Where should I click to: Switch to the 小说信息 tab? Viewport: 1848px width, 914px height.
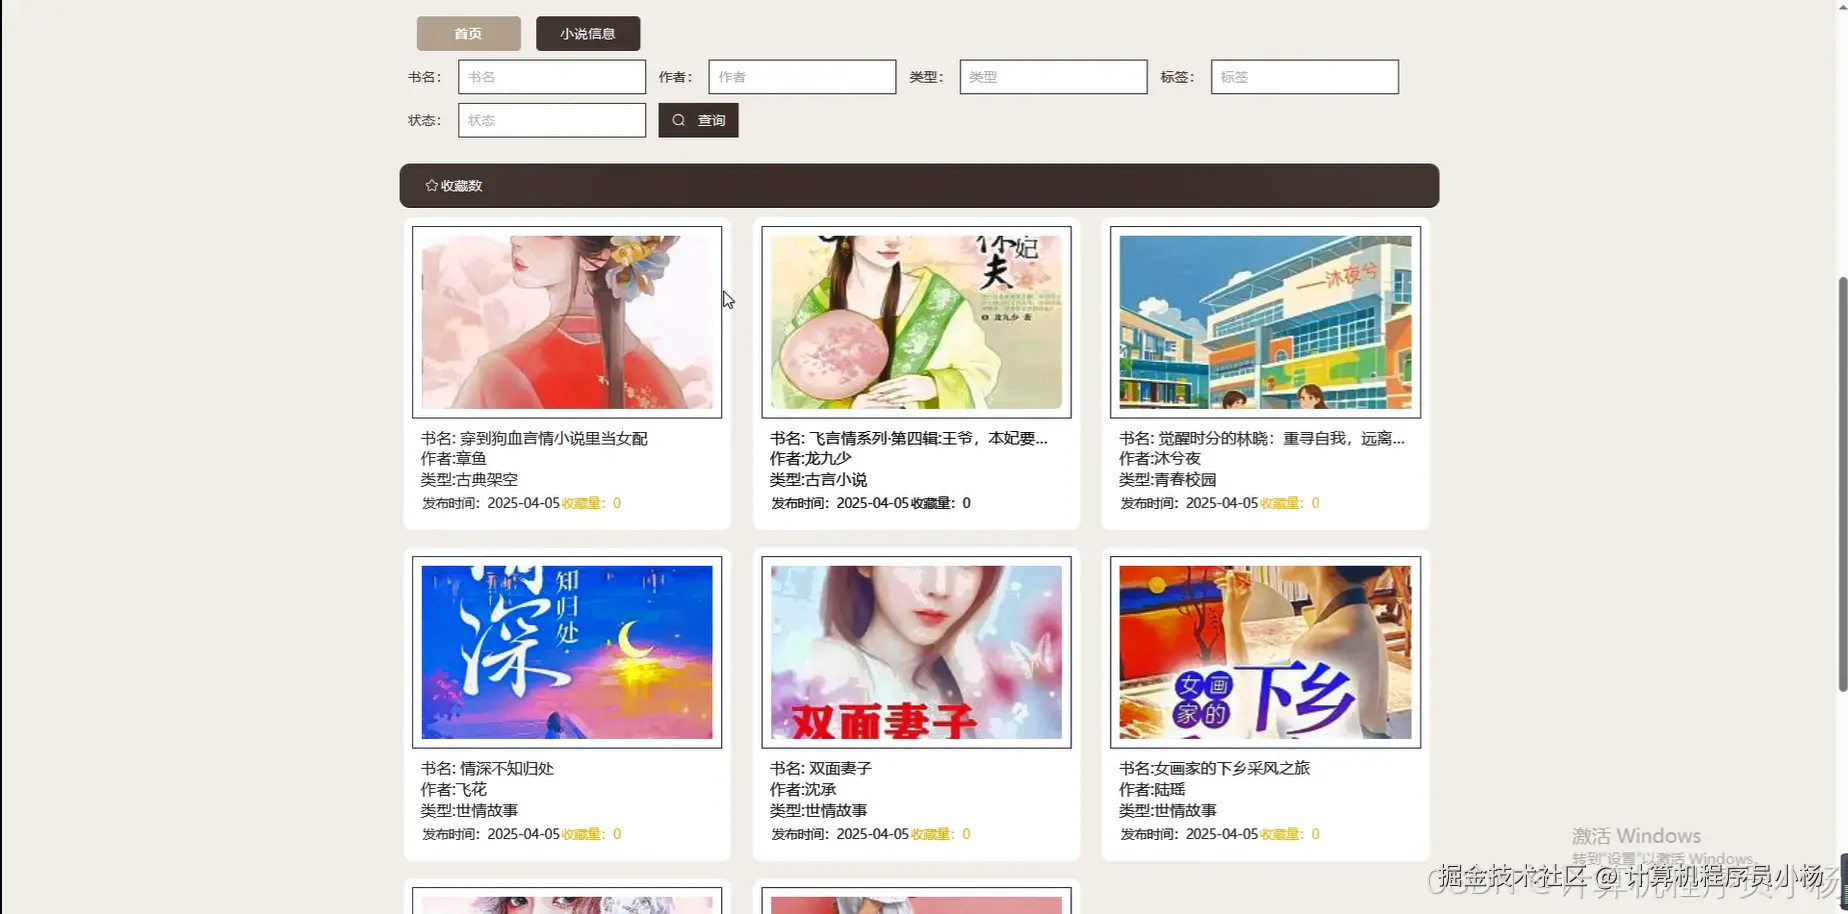pos(587,33)
